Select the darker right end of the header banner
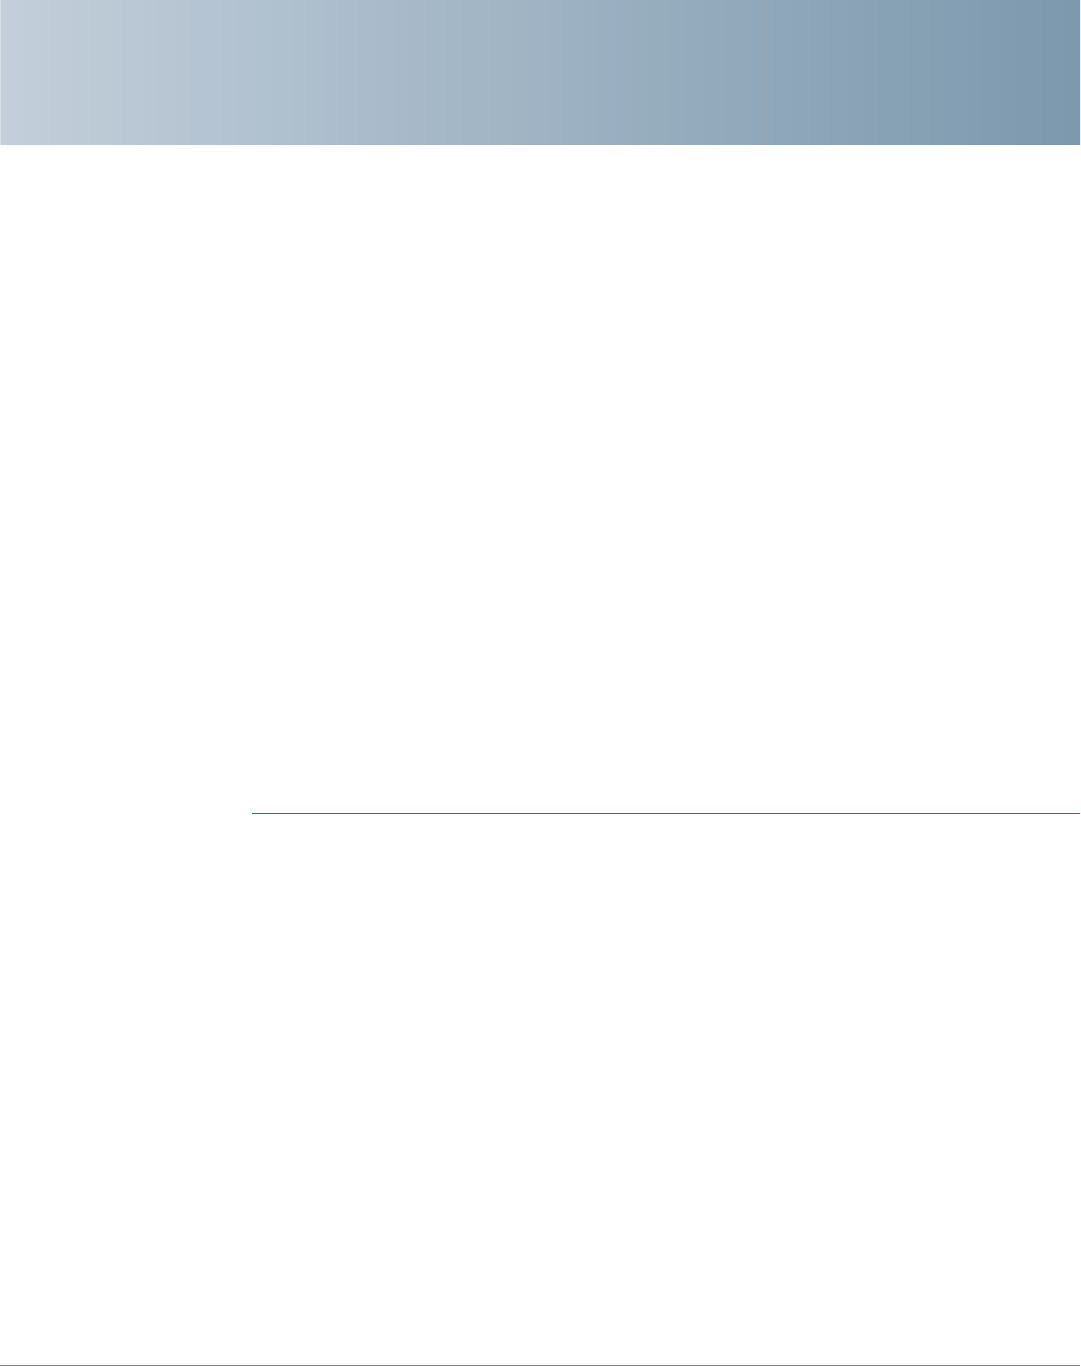Screen dimensions: 1081x1366 coord(1040,72)
